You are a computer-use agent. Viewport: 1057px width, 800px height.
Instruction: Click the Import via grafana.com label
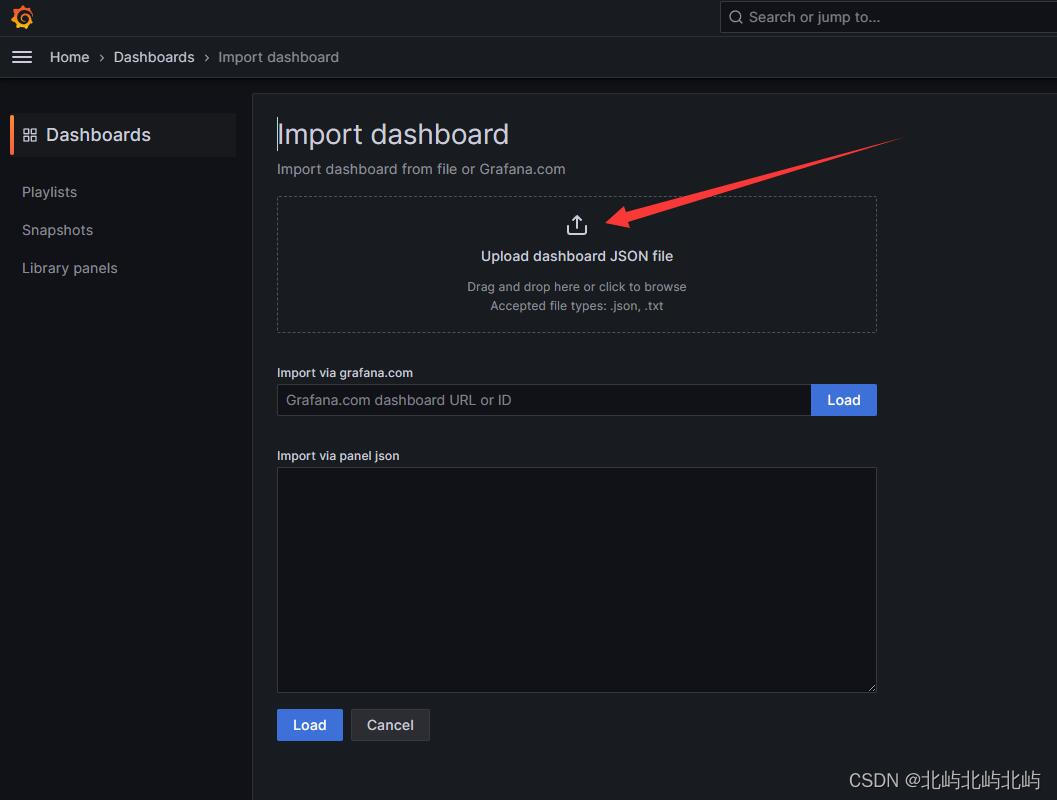click(x=345, y=373)
